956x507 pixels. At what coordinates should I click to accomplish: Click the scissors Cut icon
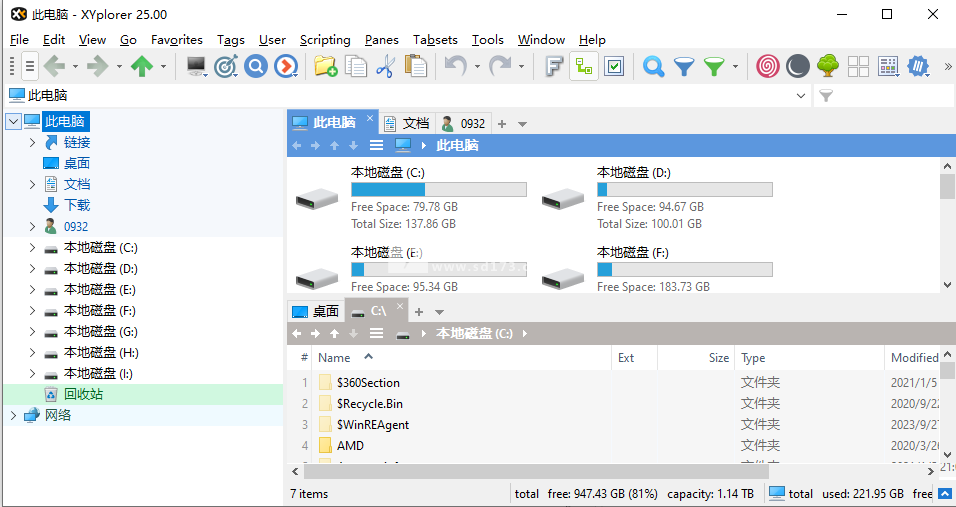pyautogui.click(x=385, y=66)
